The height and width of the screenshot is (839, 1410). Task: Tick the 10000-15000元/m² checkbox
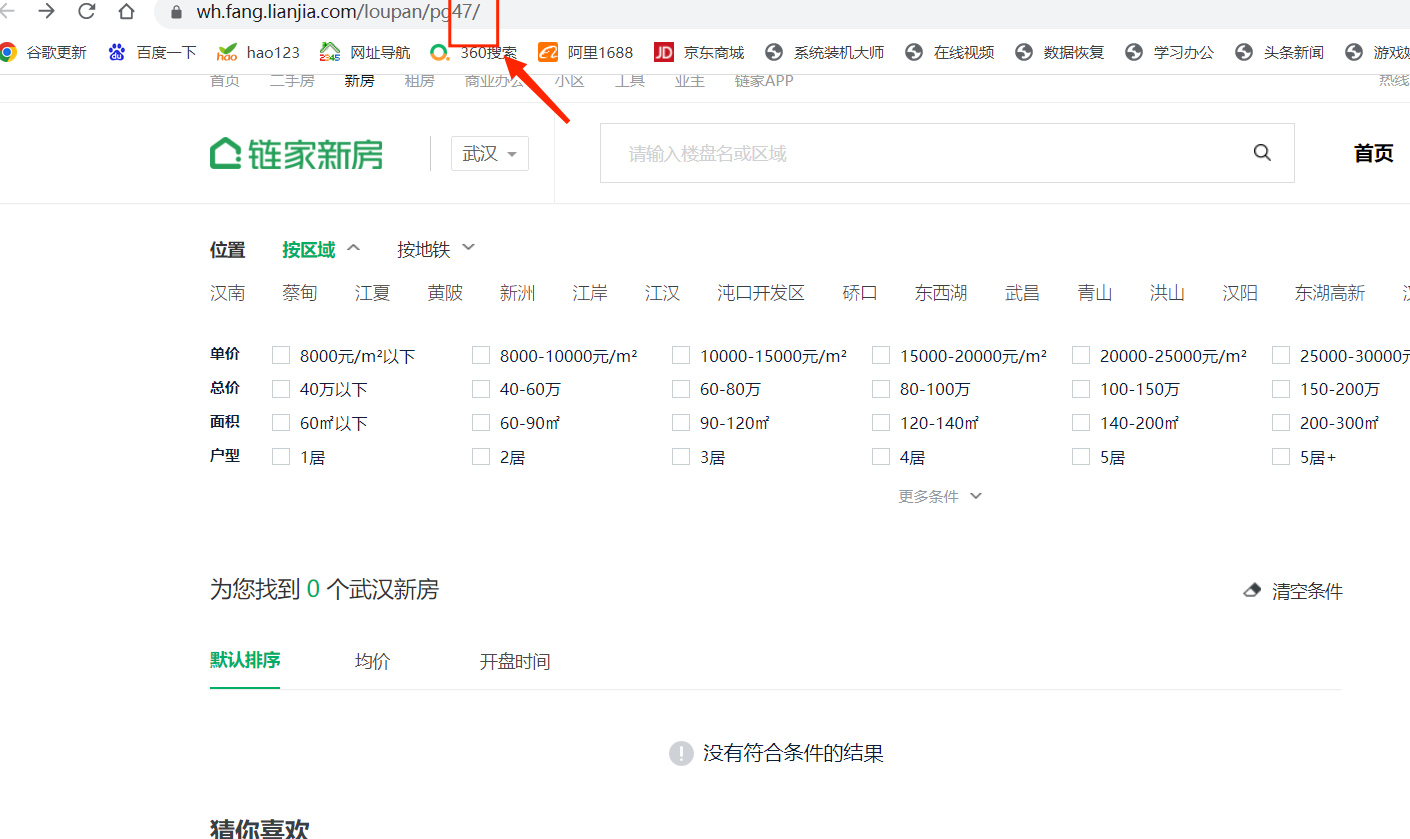click(x=681, y=355)
